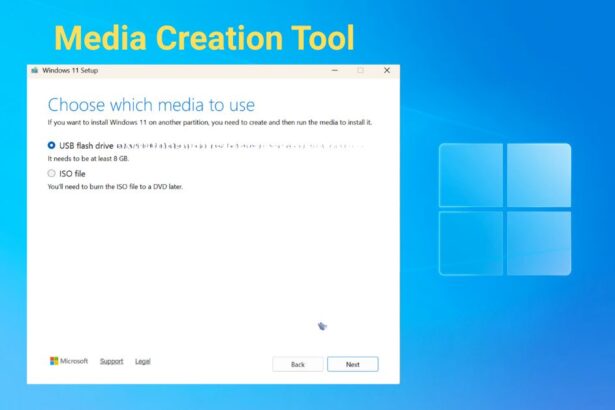Go back with the Back button
The image size is (615, 410).
pos(298,364)
